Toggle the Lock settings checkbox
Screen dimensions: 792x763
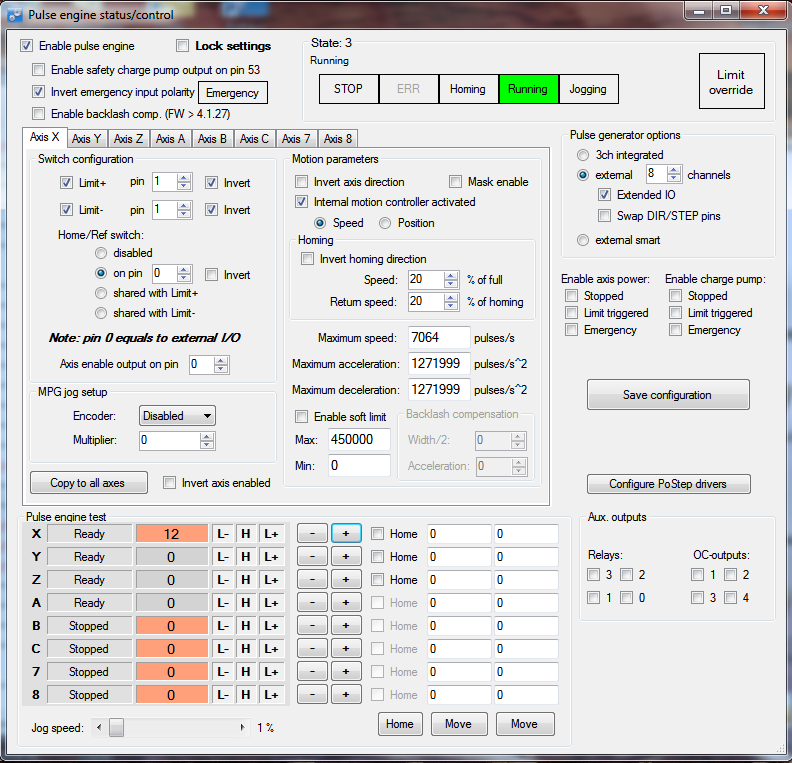(182, 46)
